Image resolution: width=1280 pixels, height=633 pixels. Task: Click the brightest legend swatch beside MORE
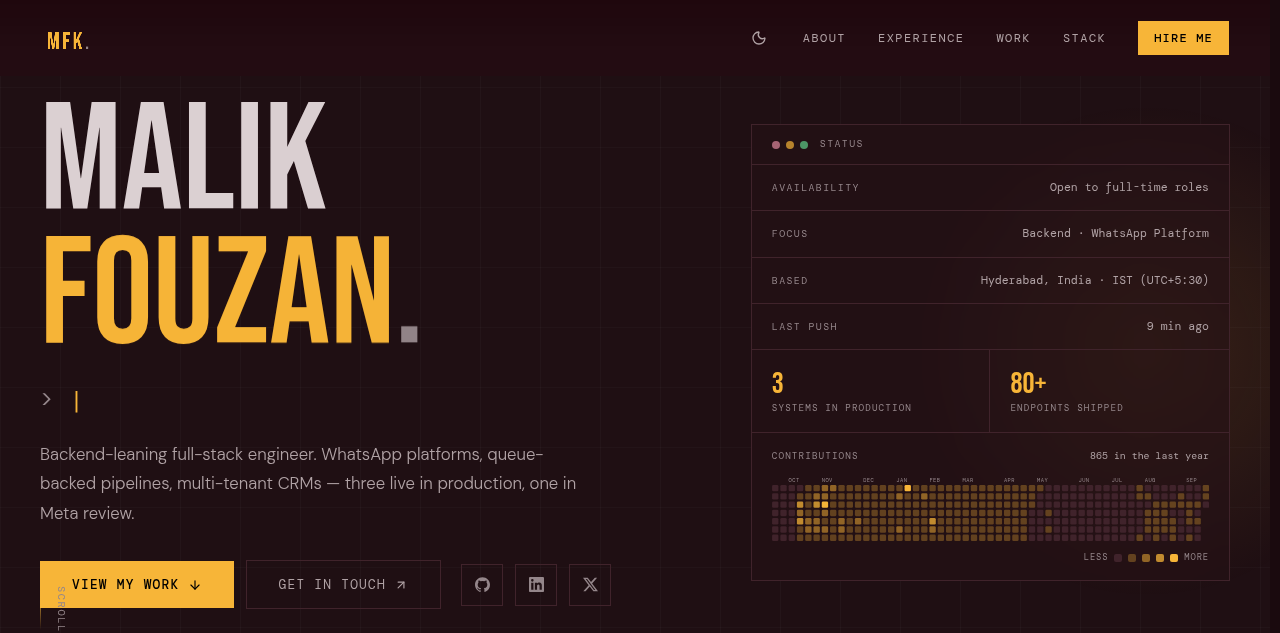pyautogui.click(x=1174, y=558)
